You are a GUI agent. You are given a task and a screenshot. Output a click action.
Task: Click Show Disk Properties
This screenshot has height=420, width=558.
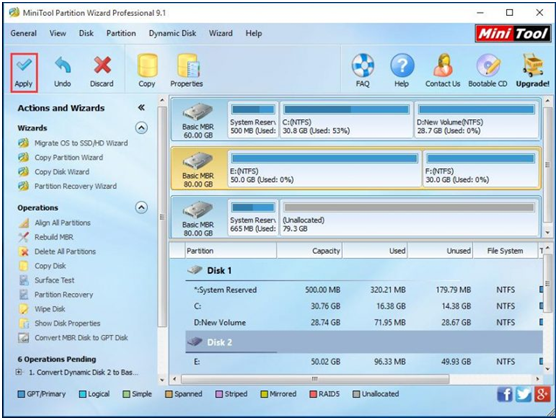tap(67, 324)
